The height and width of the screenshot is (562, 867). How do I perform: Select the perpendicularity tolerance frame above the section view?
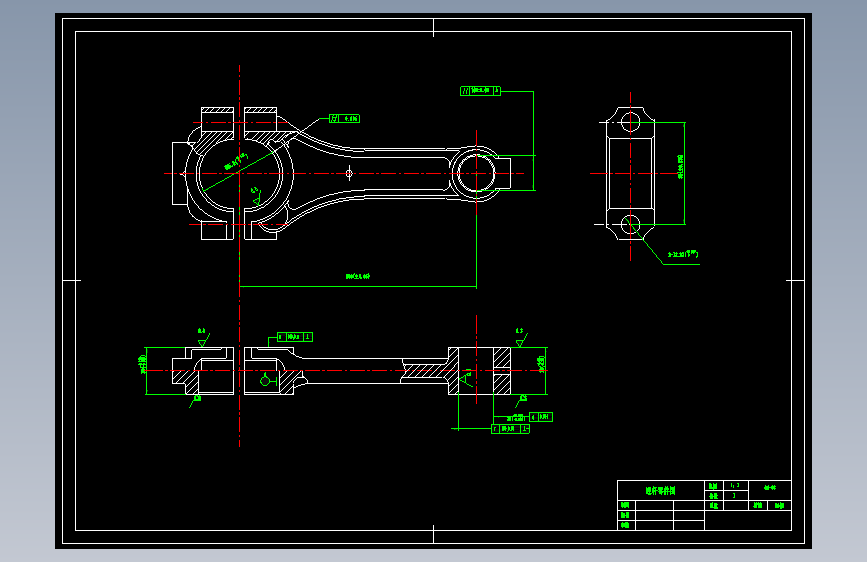point(295,337)
